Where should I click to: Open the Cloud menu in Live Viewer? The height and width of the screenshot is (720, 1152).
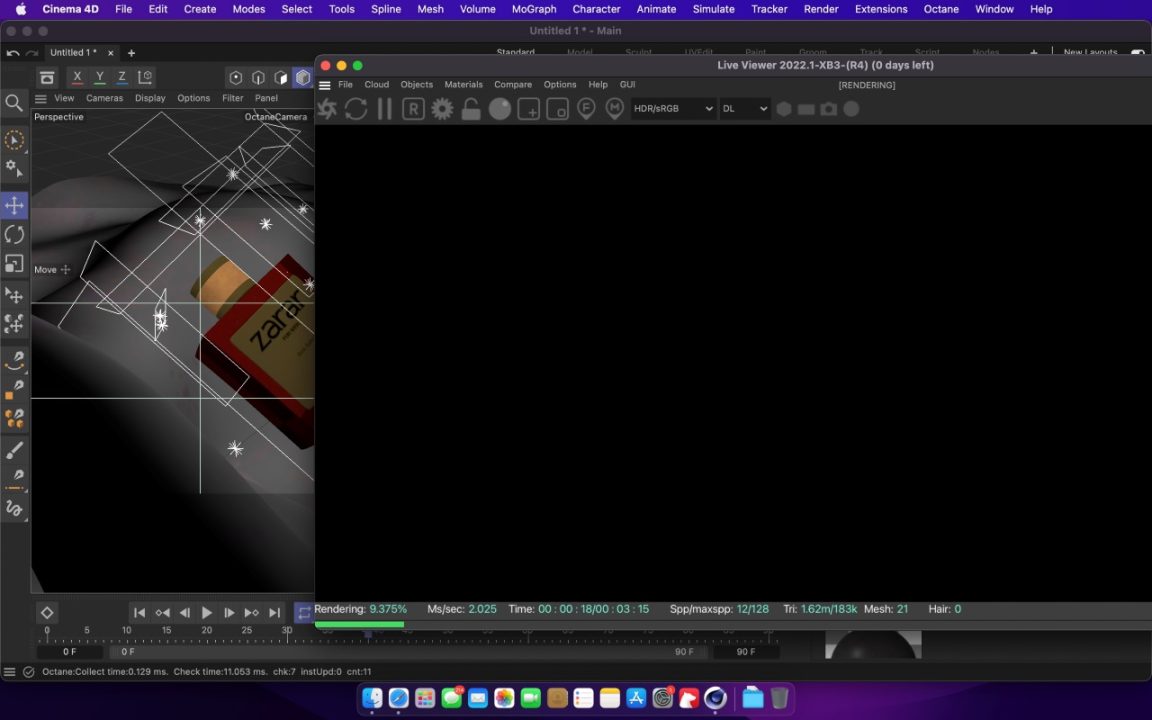tap(376, 84)
